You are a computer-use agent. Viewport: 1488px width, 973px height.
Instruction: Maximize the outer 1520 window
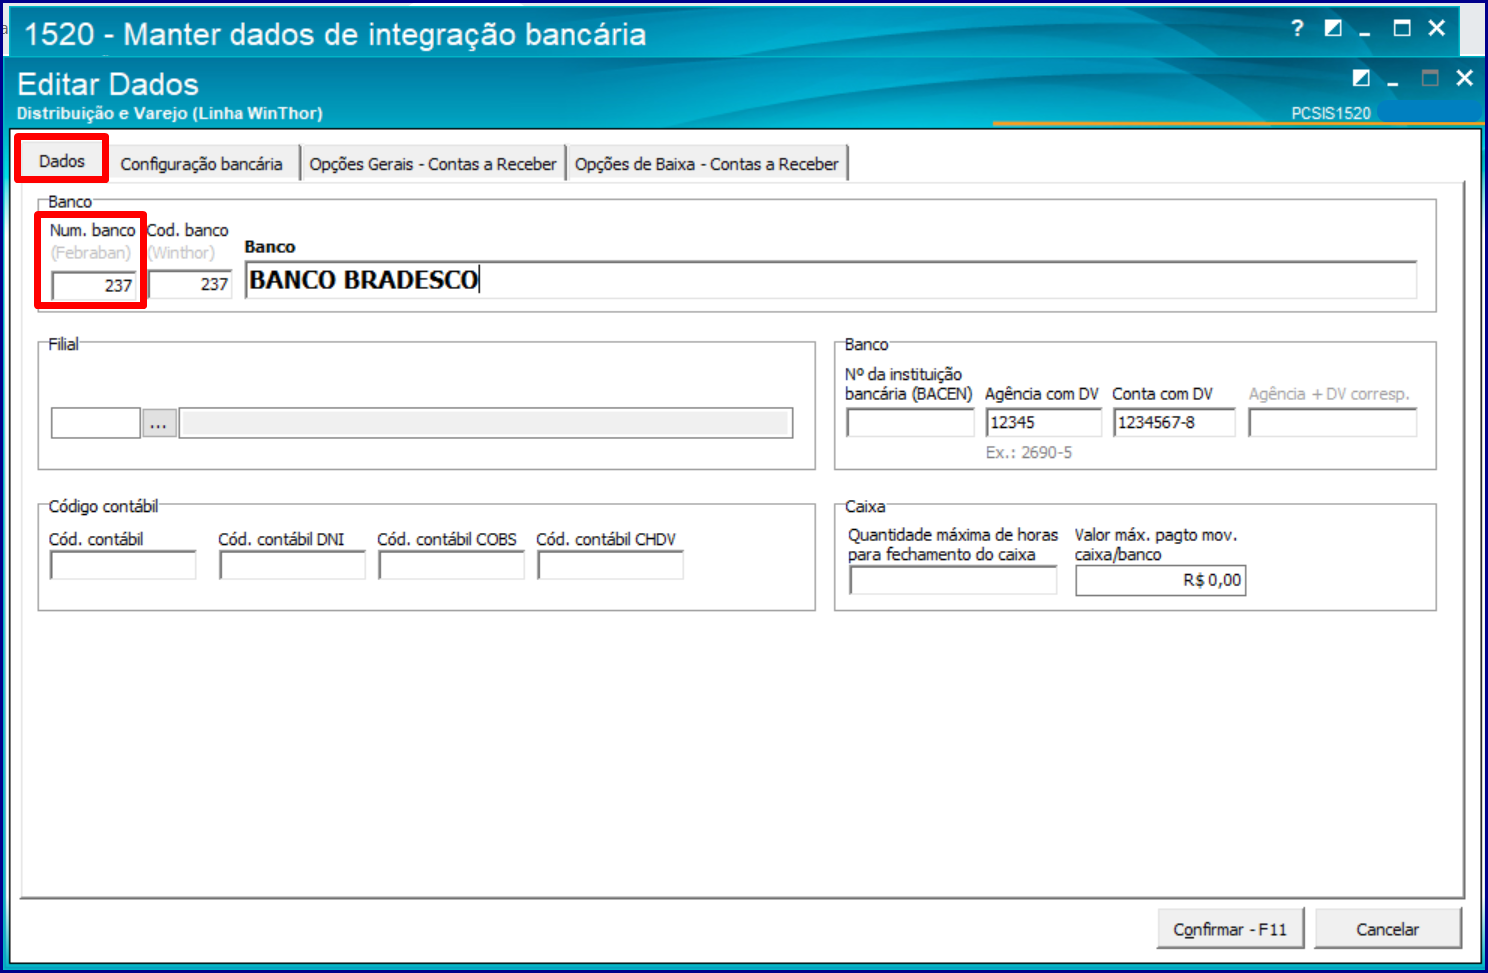[x=1402, y=28]
